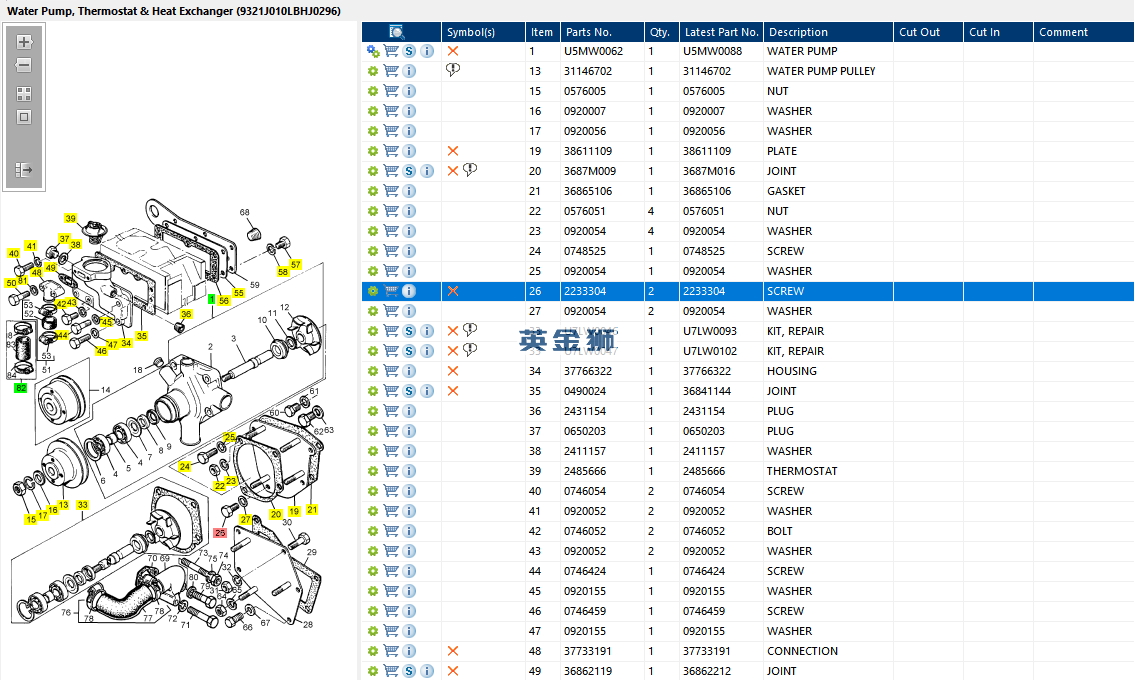Image resolution: width=1134 pixels, height=680 pixels.
Task: Click the Symbol(s) column header
Action: (471, 32)
